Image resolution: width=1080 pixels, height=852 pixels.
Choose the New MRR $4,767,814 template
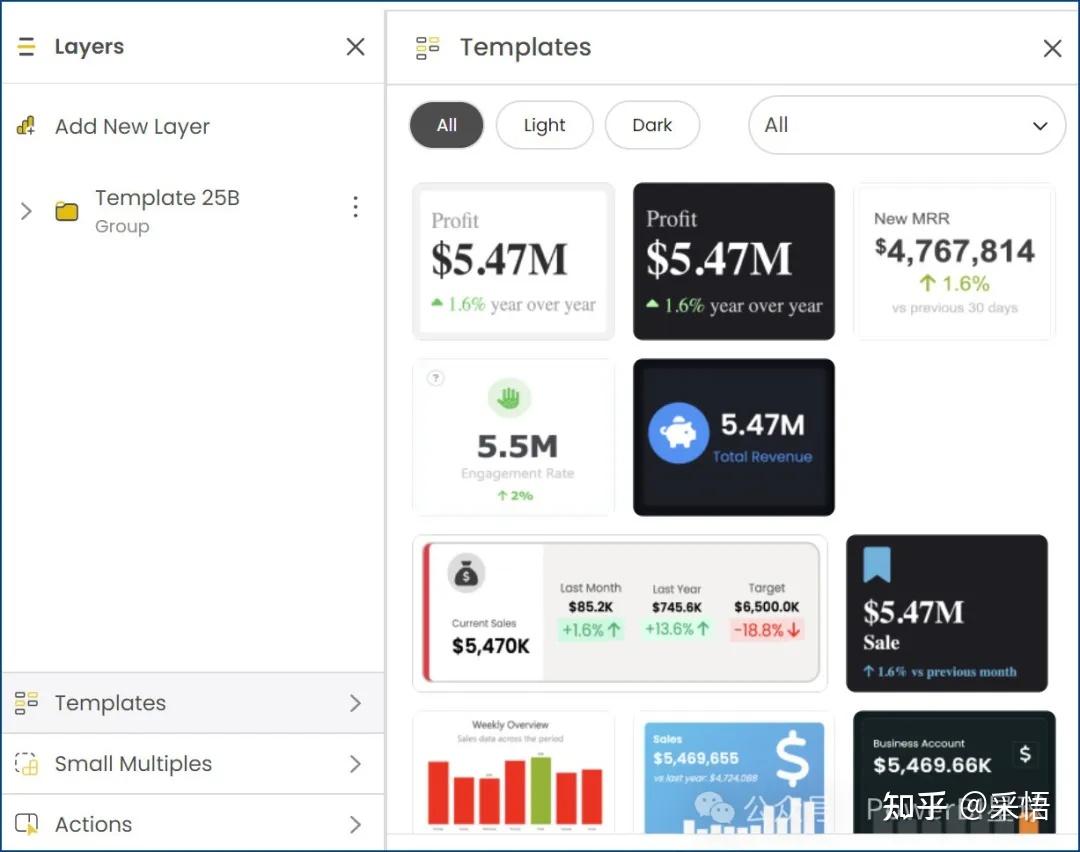[955, 262]
